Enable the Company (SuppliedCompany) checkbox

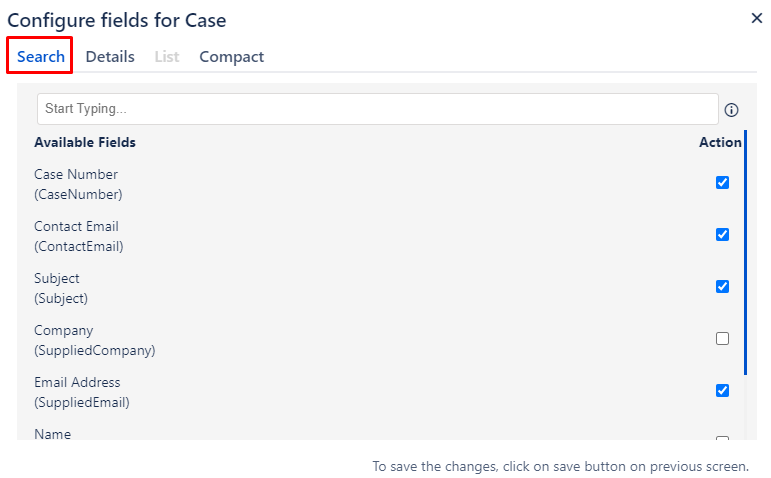pos(722,338)
